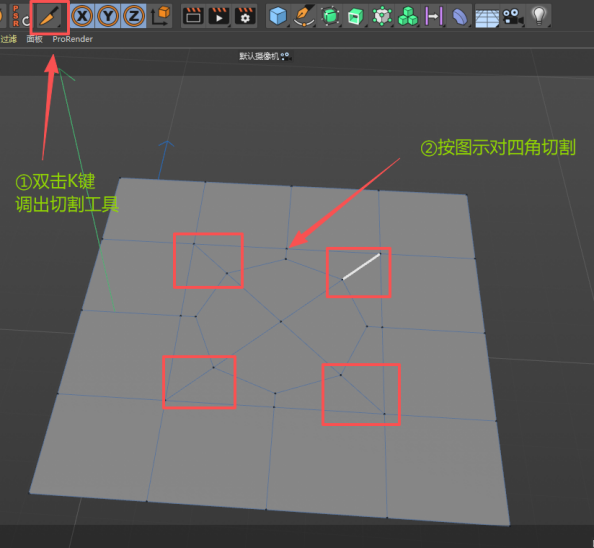Open Subdivision Surface generators group
Image resolution: width=594 pixels, height=548 pixels.
pos(330,16)
